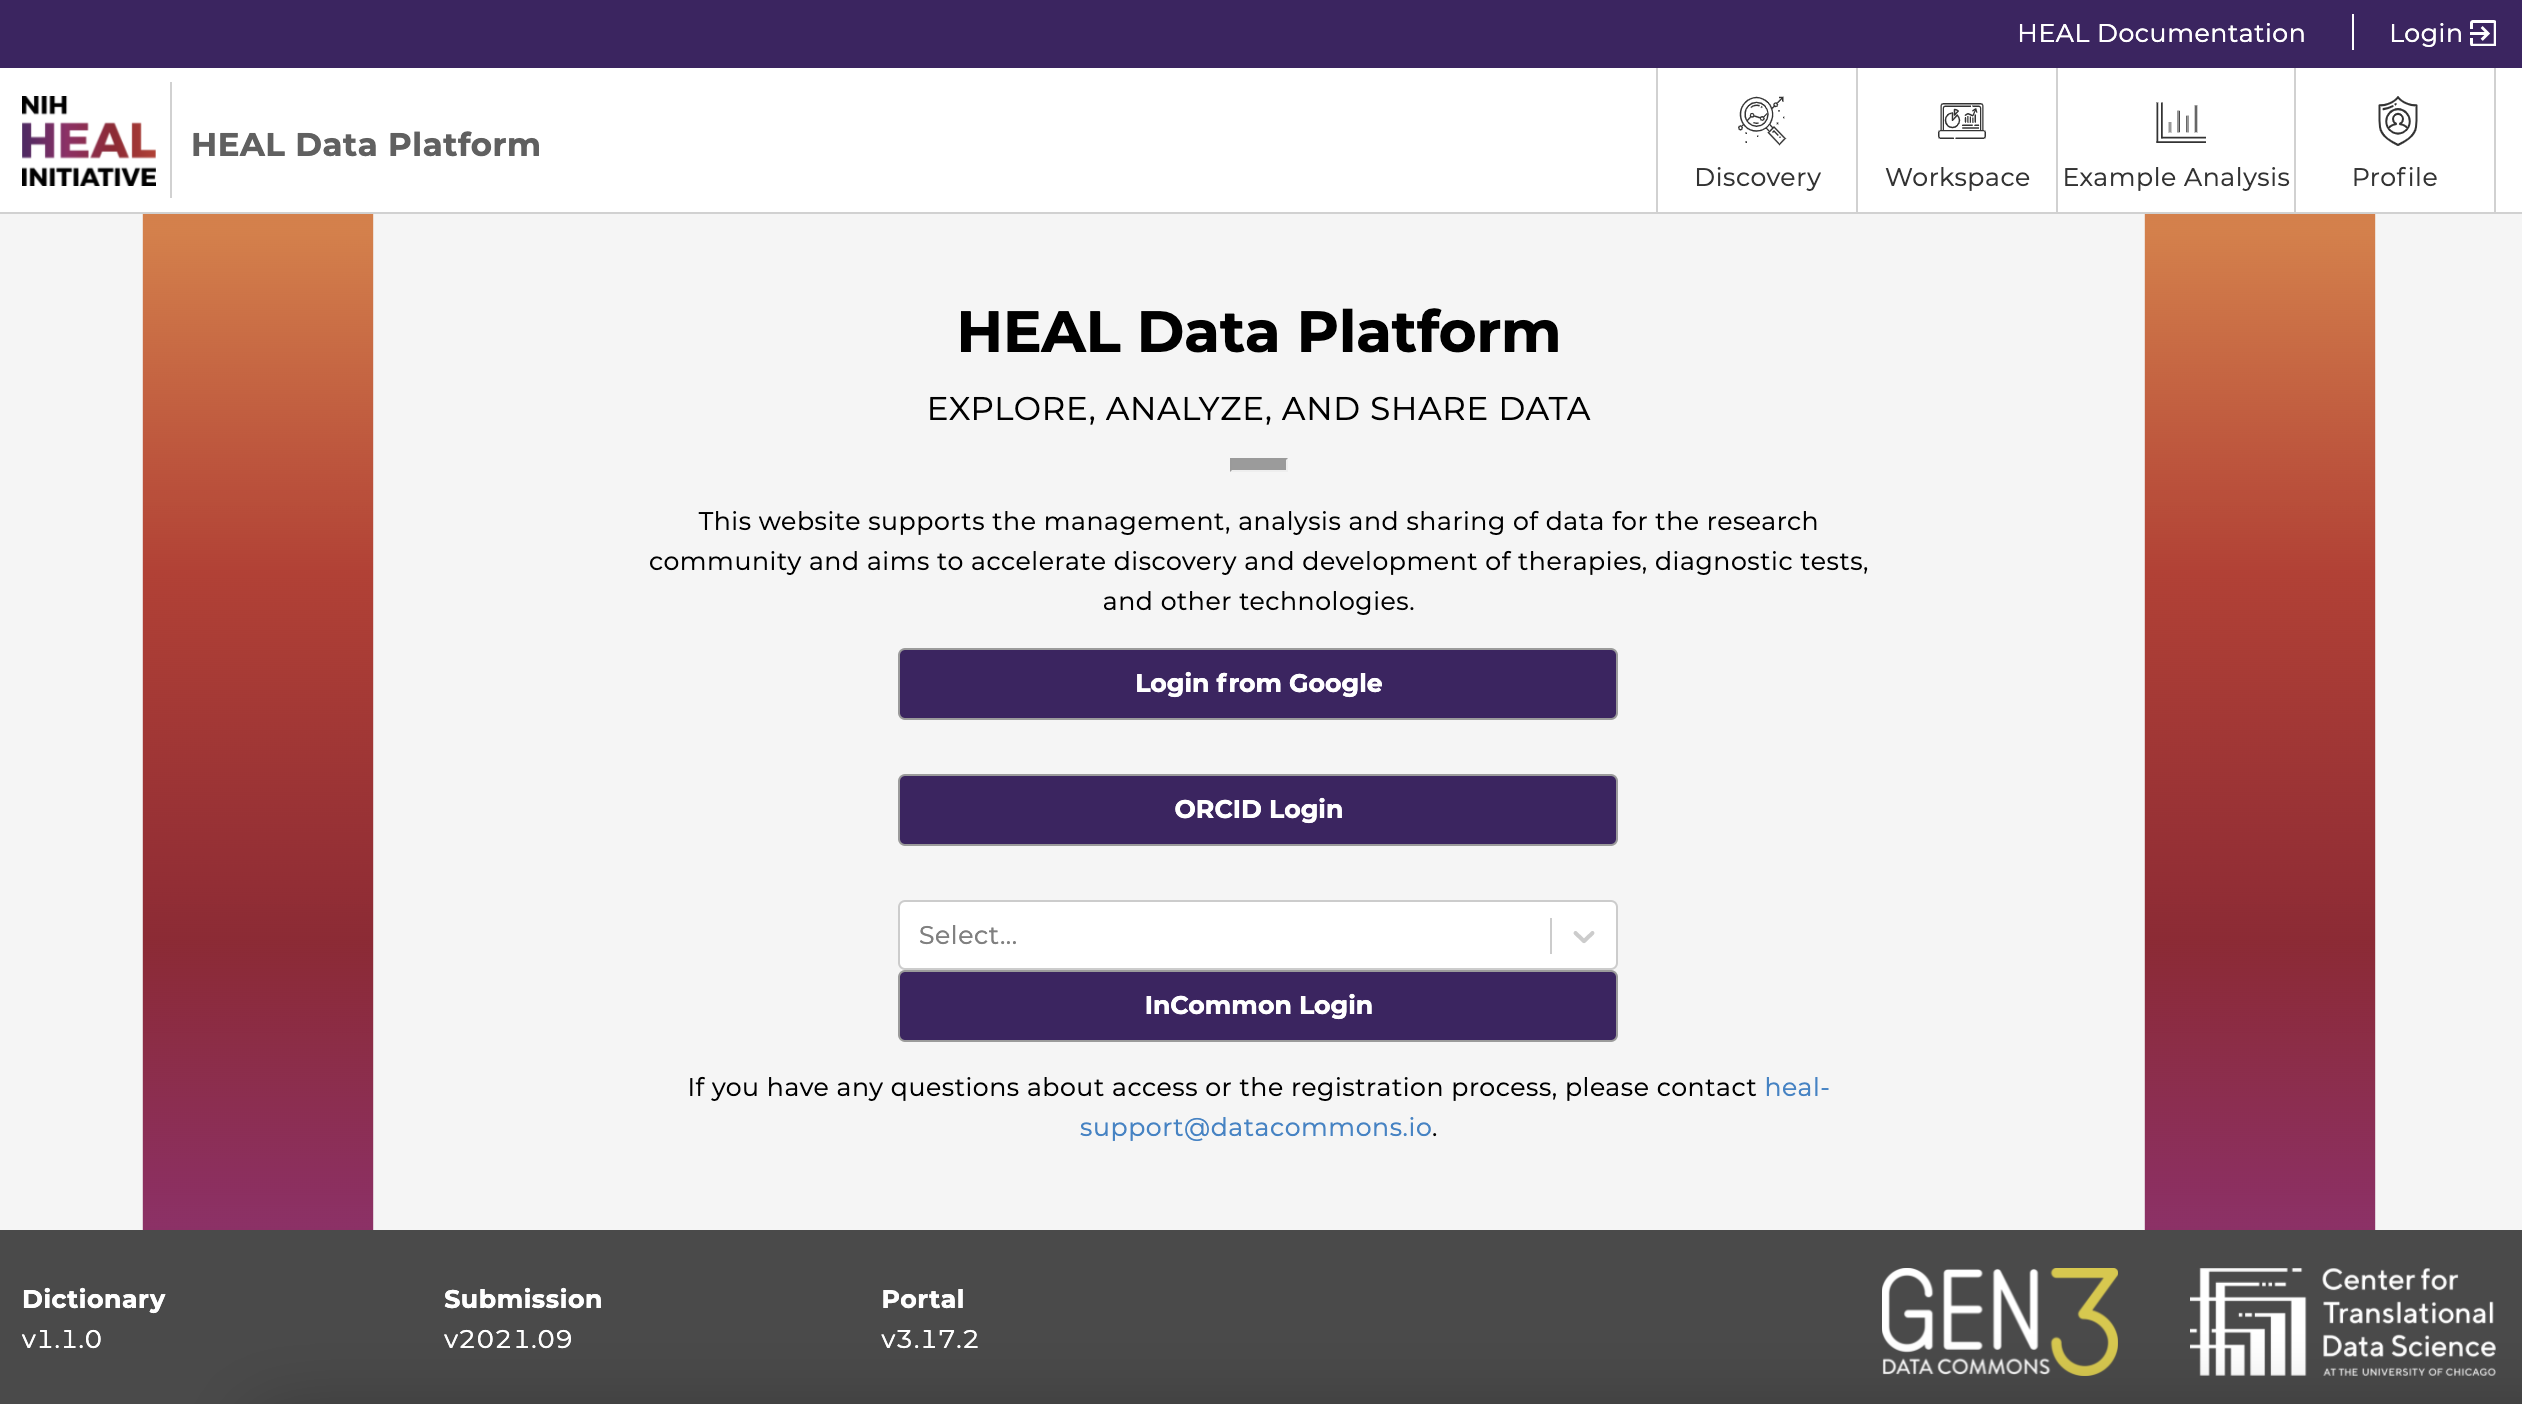The height and width of the screenshot is (1404, 2522).
Task: Click the Discovery navigation icon
Action: 1758,119
